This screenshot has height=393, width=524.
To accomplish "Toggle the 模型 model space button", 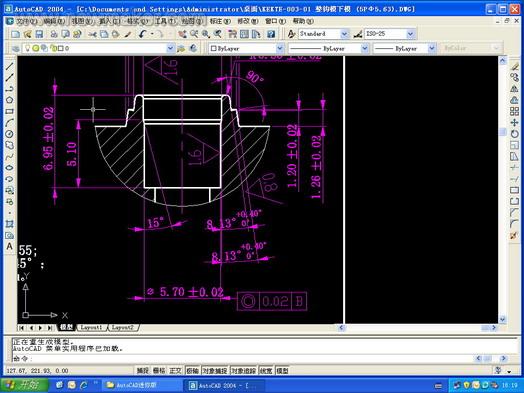I will click(x=282, y=371).
